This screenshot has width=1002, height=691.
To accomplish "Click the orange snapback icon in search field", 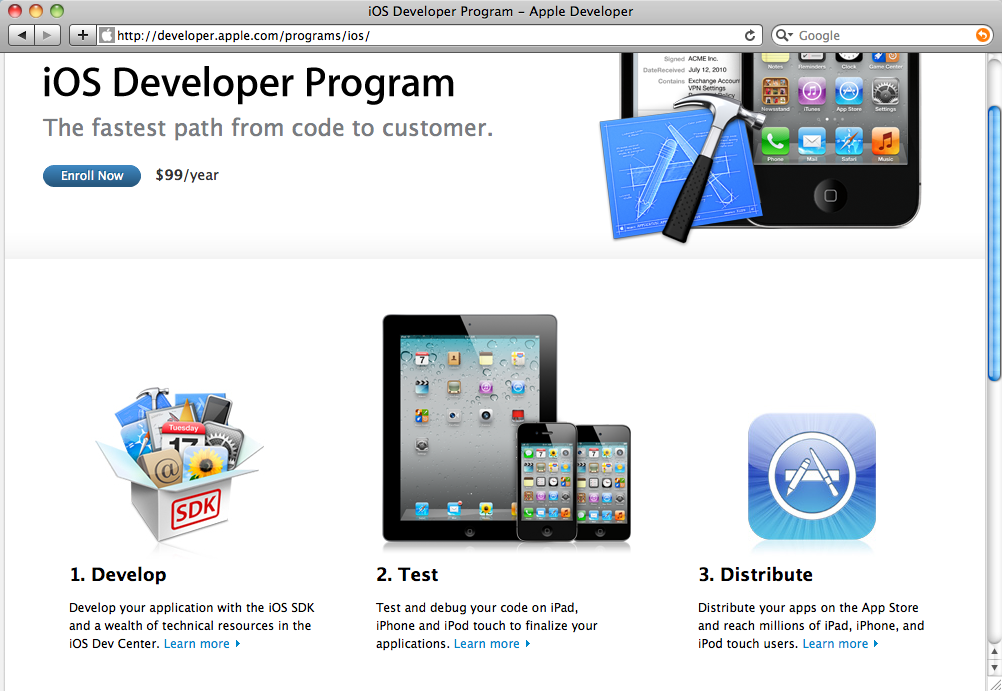I will point(983,35).
